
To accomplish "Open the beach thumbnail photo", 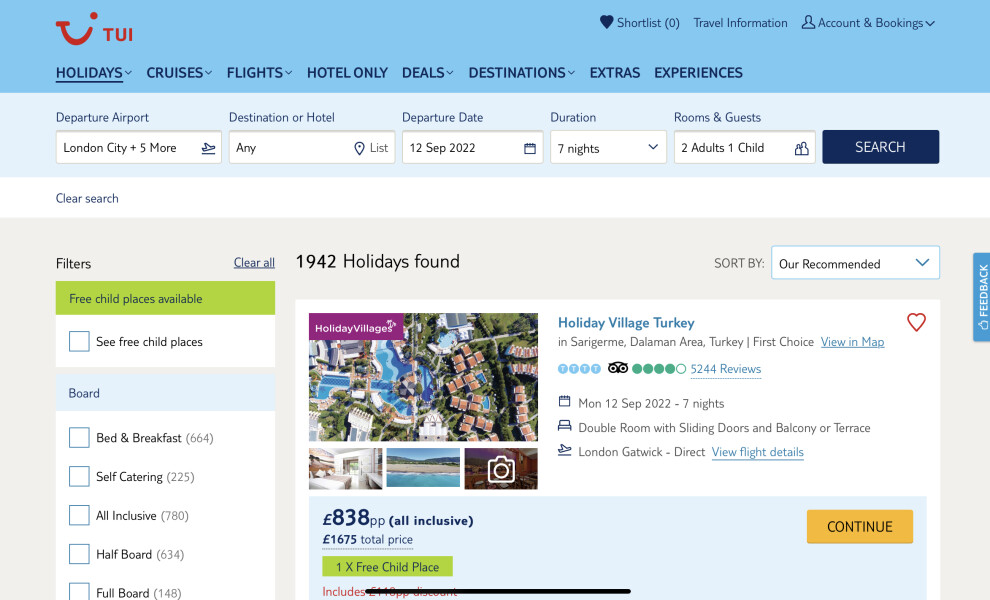I will [423, 468].
